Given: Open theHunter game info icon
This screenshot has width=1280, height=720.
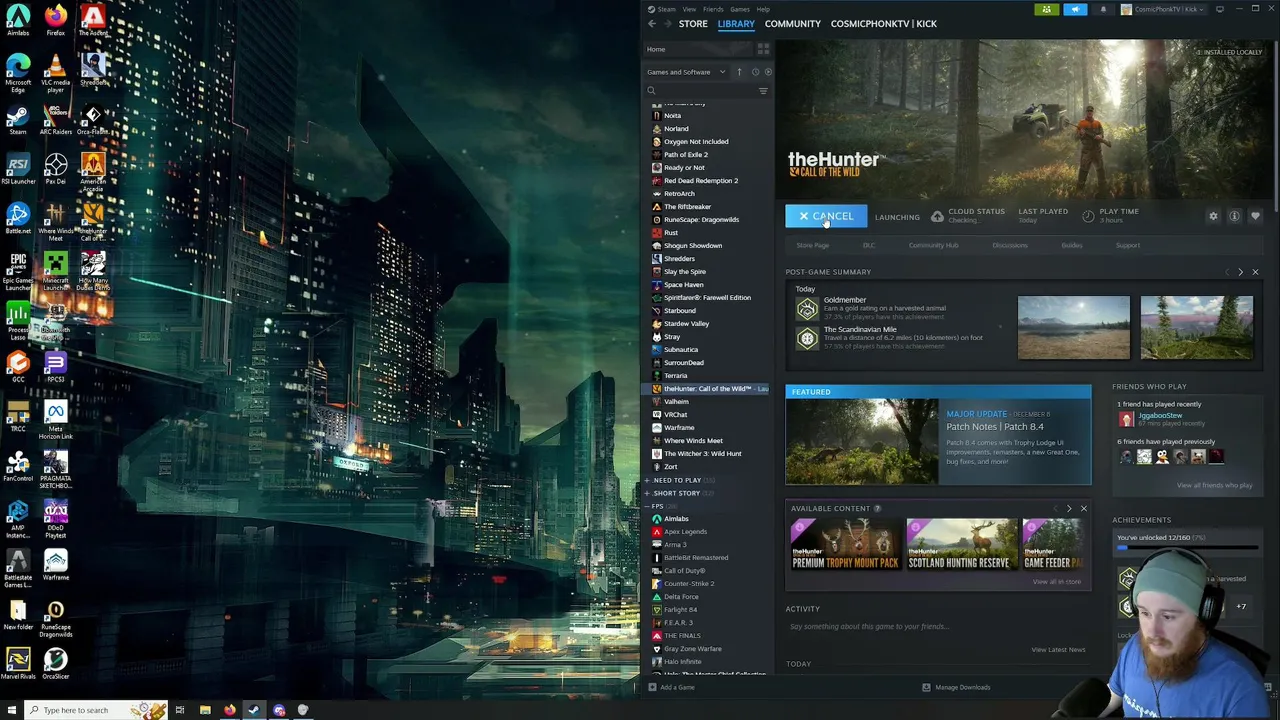Looking at the screenshot, I should point(1234,216).
